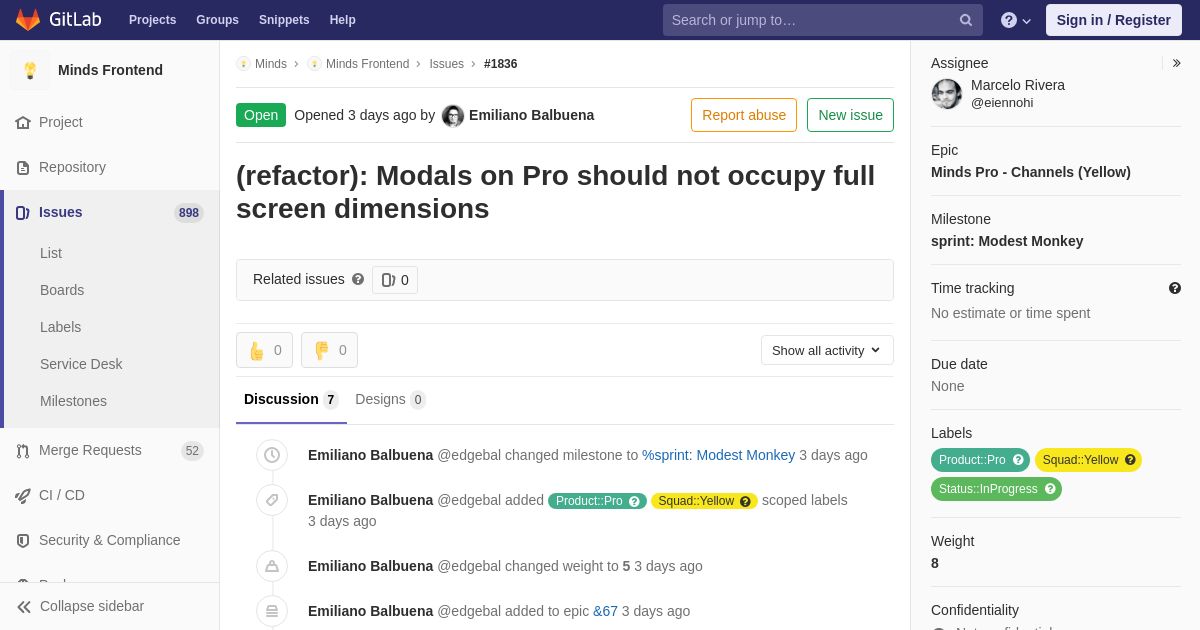
Task: Click the related issues count badge
Action: pyautogui.click(x=395, y=280)
